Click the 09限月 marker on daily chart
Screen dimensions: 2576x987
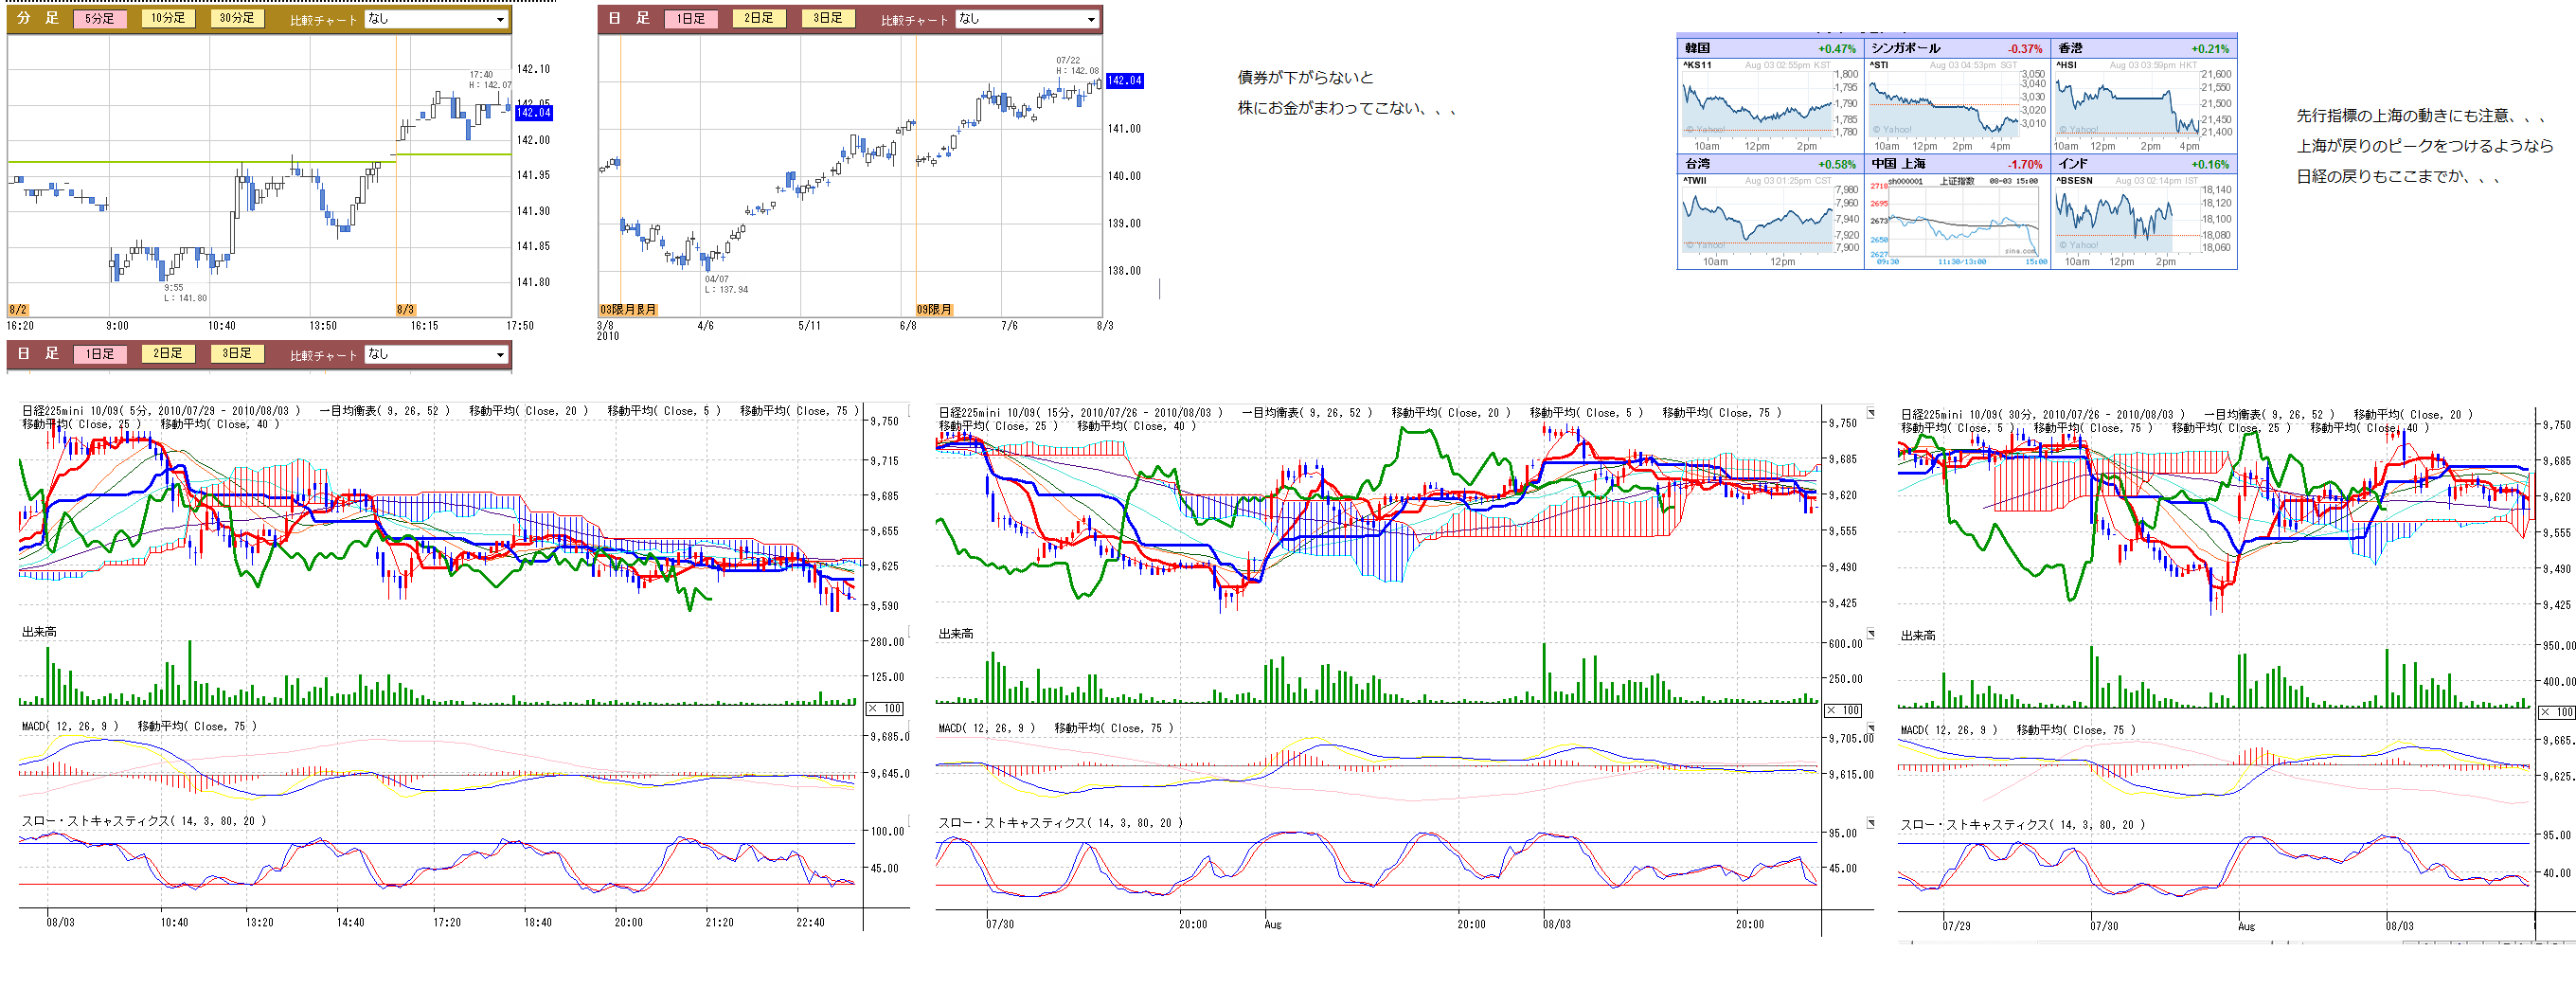934,310
